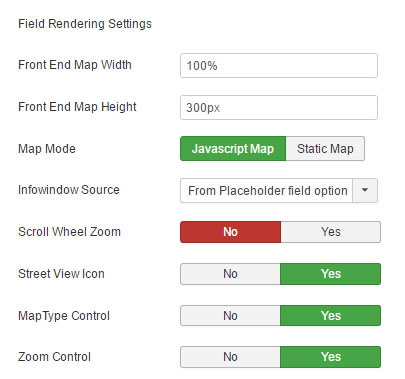Open the Infowindow Source dropdown list
The width and height of the screenshot is (405, 379).
(x=279, y=190)
